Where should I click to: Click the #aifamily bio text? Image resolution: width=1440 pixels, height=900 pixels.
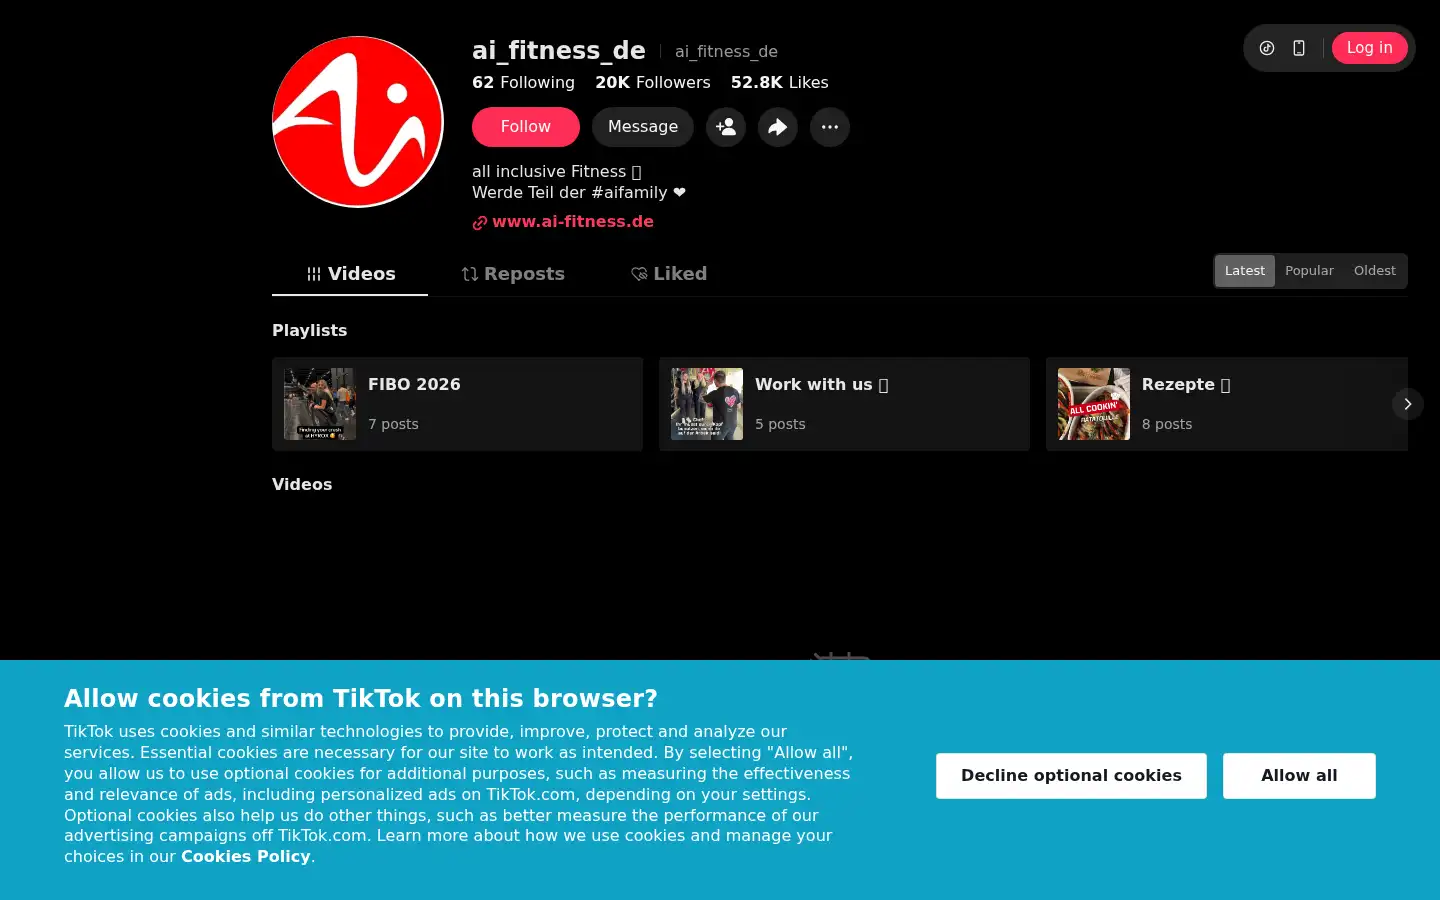click(x=629, y=193)
